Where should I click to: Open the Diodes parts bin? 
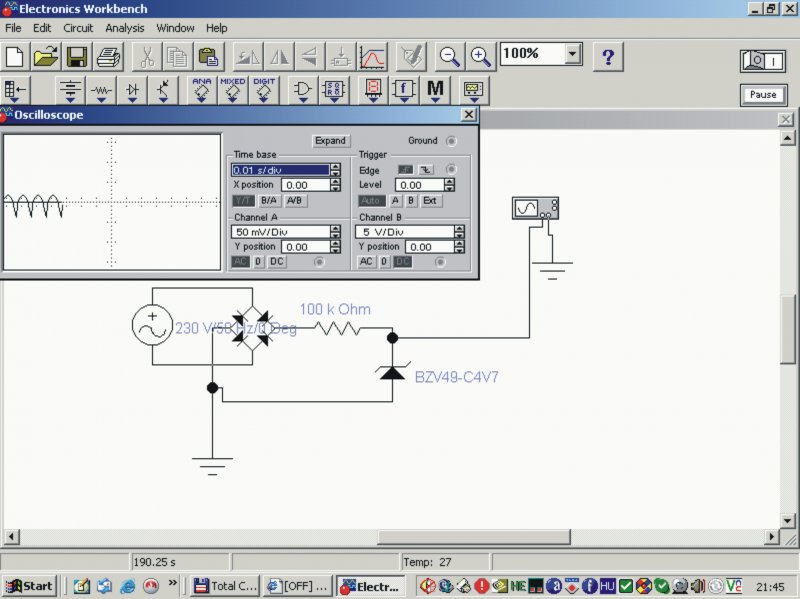point(132,90)
